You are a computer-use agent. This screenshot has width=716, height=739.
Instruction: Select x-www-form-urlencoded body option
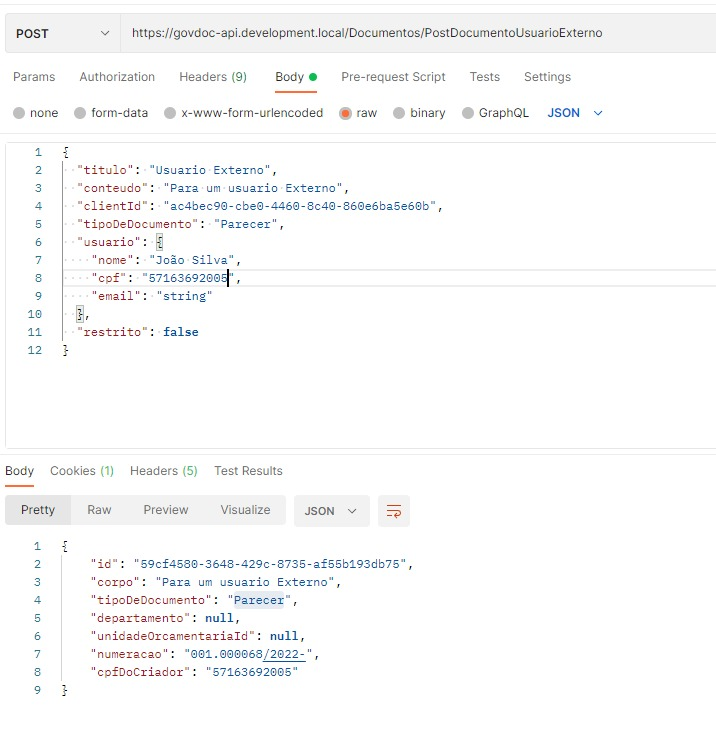[x=170, y=113]
